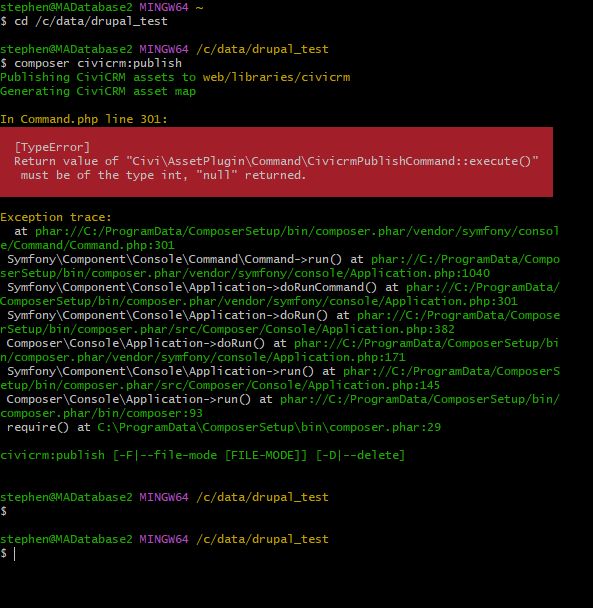Click 'composer.phar/bin/composer:93' path line
Screen dimensions: 593x608
tap(101, 413)
